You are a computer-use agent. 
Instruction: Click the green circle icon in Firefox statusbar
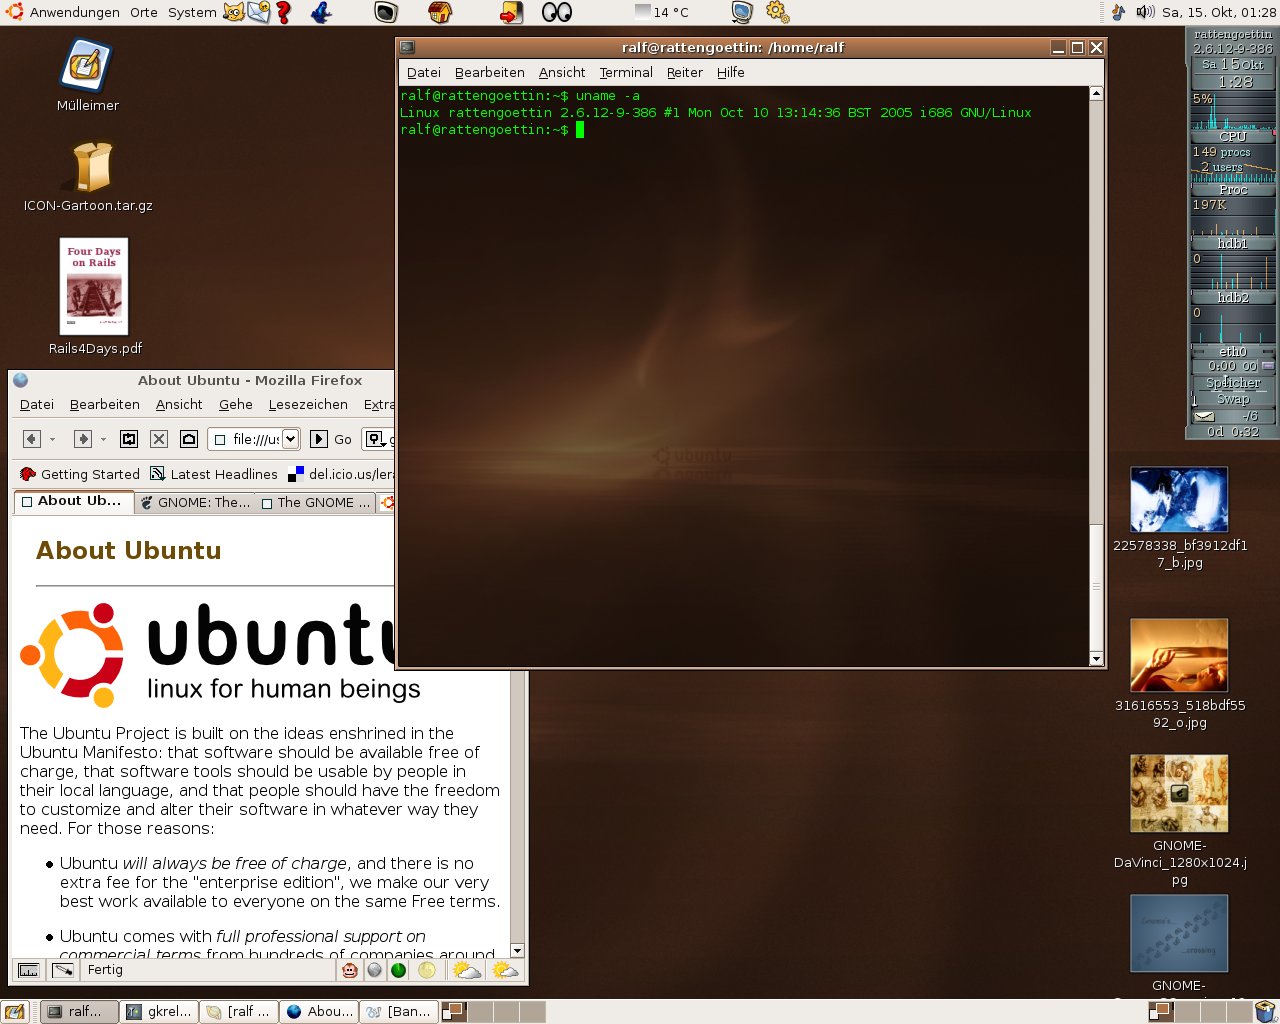click(x=398, y=970)
